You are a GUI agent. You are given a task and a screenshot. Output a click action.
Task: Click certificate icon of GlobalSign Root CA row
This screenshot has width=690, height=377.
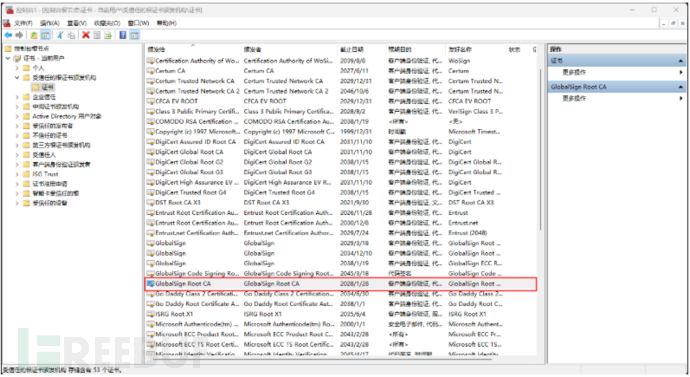pos(150,284)
